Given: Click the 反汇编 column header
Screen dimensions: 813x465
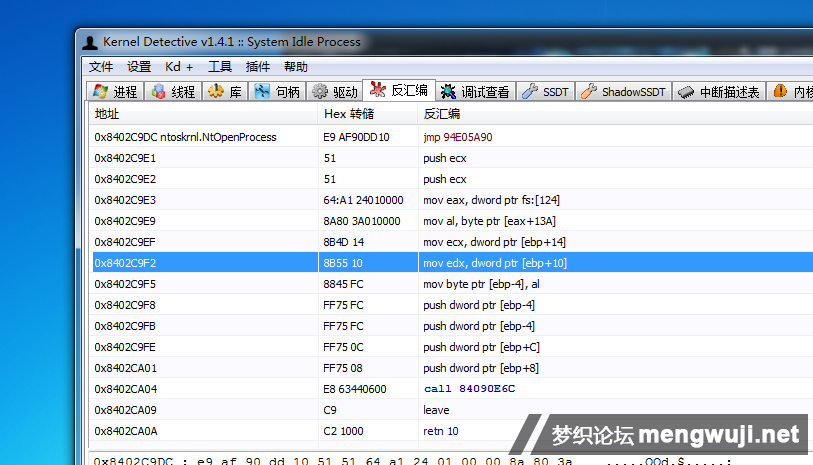Looking at the screenshot, I should coord(615,114).
